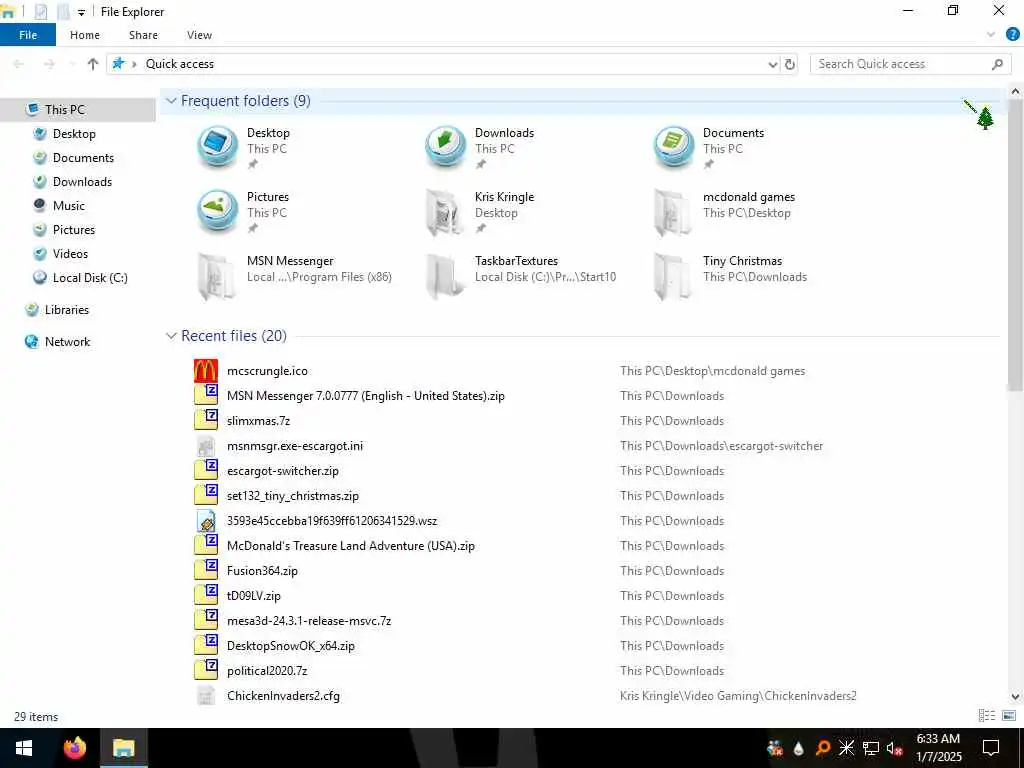Select the slimxmas.7z archive icon
Viewport: 1024px width, 768px height.
coord(206,421)
